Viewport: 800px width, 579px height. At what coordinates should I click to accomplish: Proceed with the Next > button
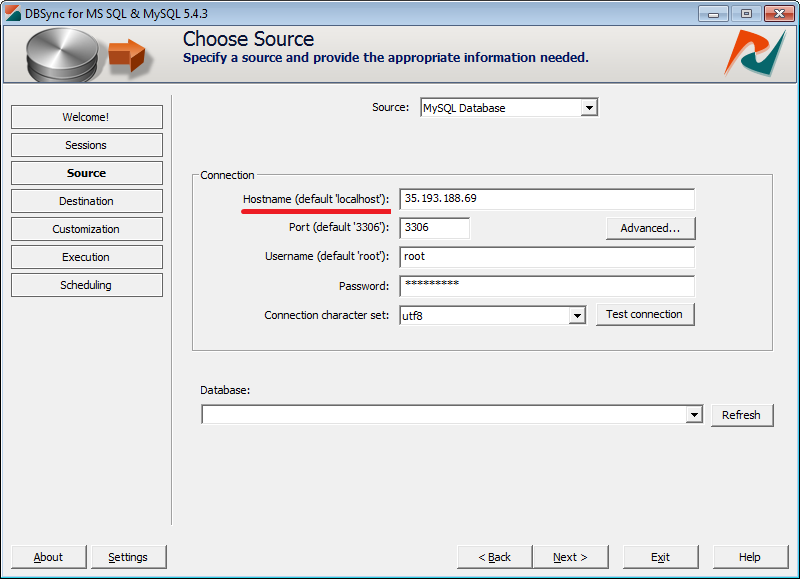[x=570, y=557]
